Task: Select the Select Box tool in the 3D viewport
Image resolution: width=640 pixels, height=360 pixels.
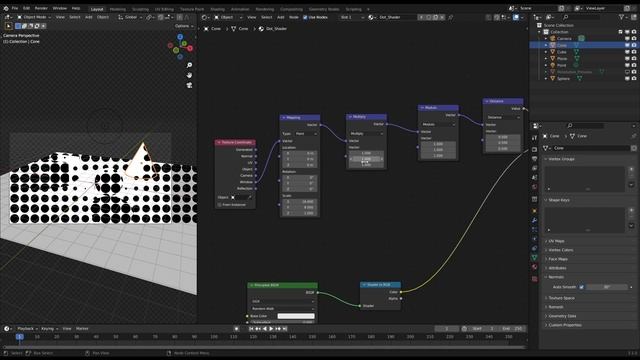Action: point(9,26)
